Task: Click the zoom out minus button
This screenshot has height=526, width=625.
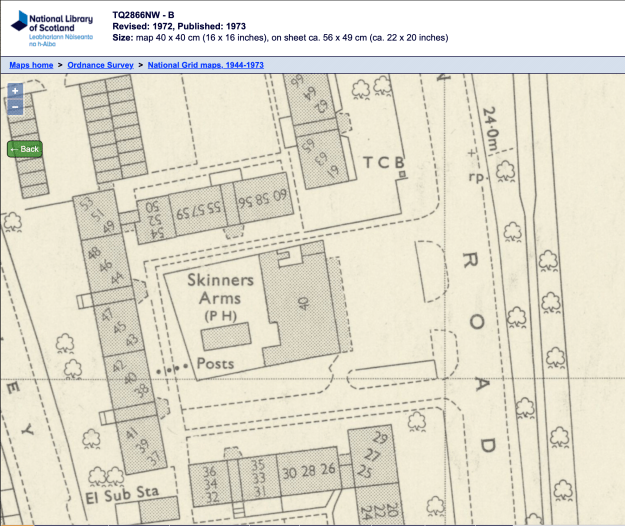Action: 15,106
